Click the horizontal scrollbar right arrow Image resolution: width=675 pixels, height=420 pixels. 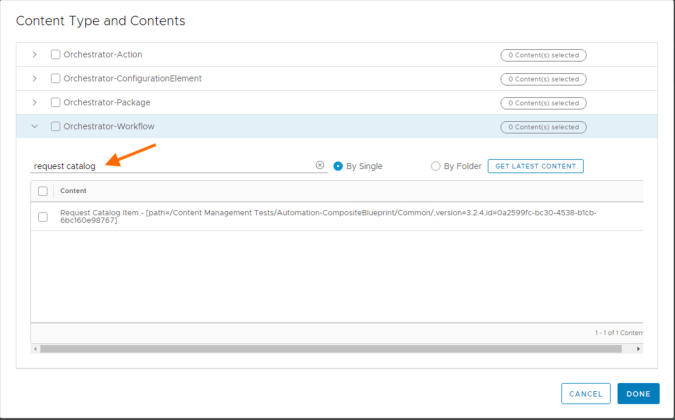(639, 349)
